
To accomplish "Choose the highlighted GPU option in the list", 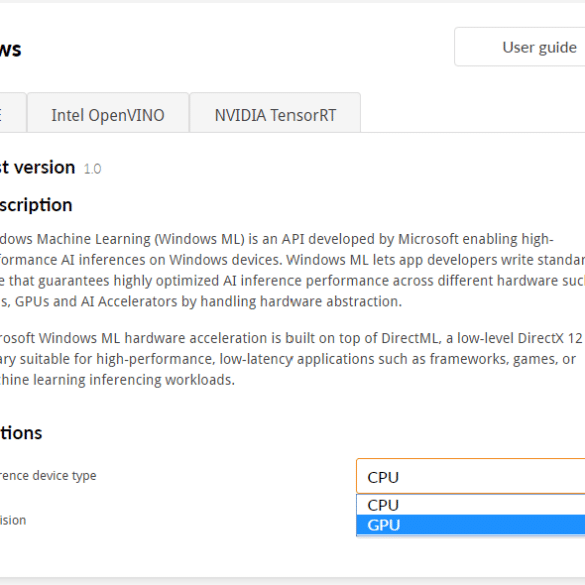I will click(x=471, y=525).
